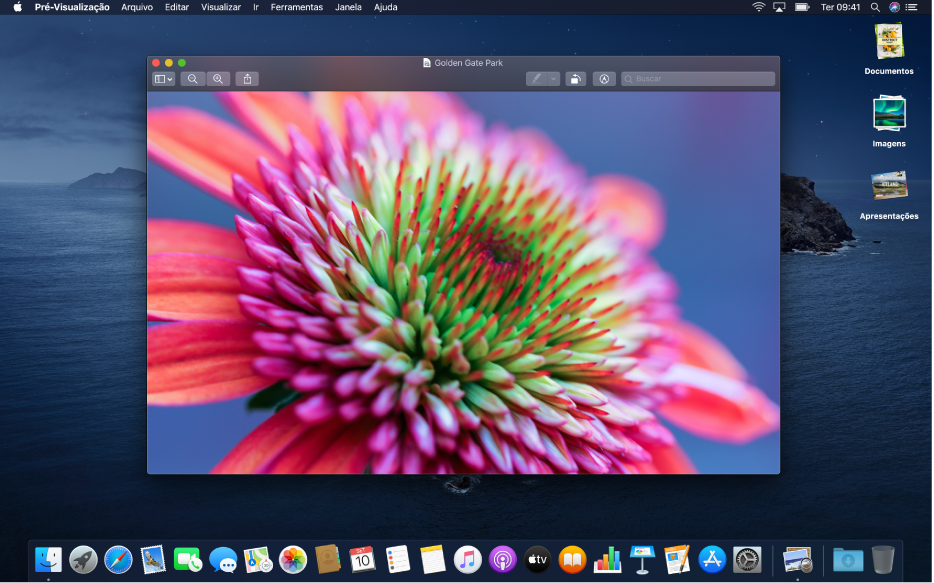The image size is (934, 583).
Task: Rotate the image using the rotate icon
Action: (x=575, y=78)
